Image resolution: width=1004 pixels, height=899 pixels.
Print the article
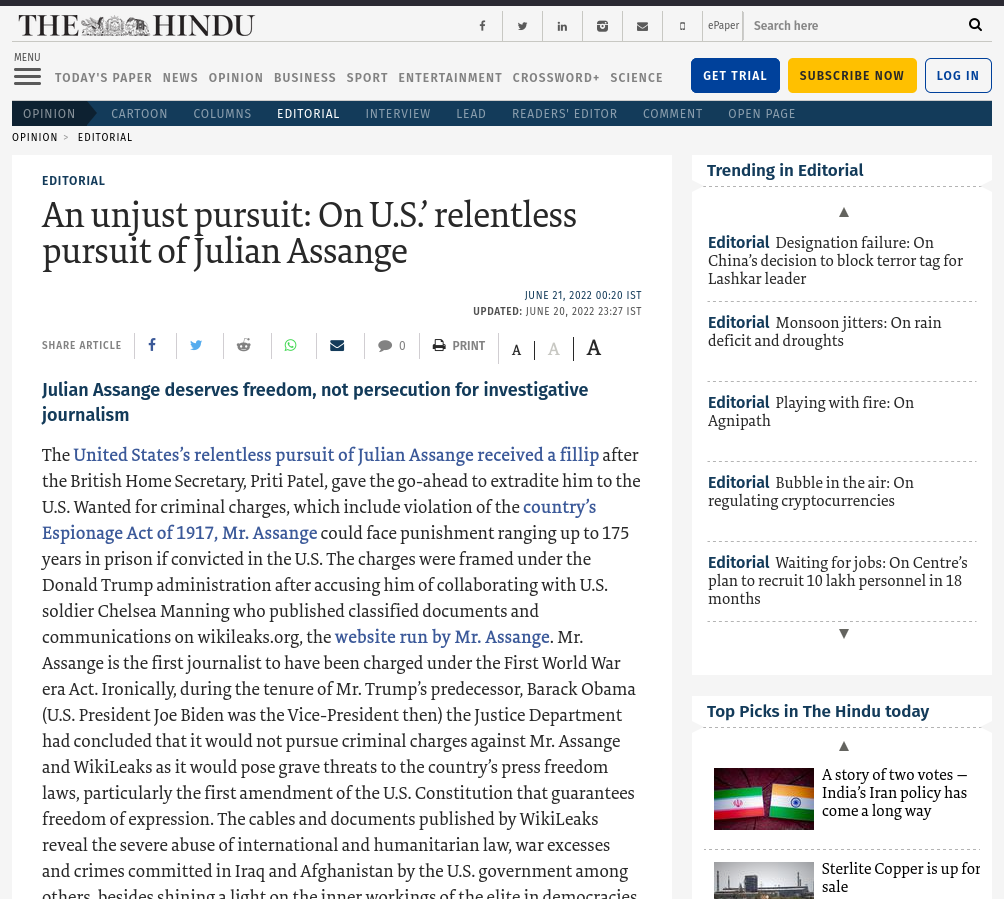tap(458, 346)
